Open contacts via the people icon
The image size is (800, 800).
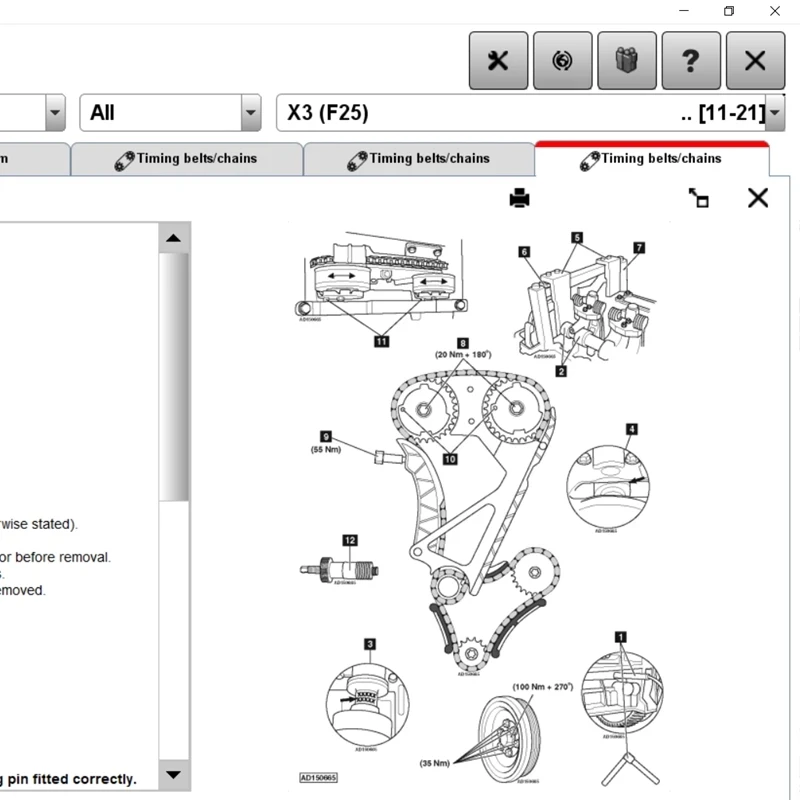626,60
